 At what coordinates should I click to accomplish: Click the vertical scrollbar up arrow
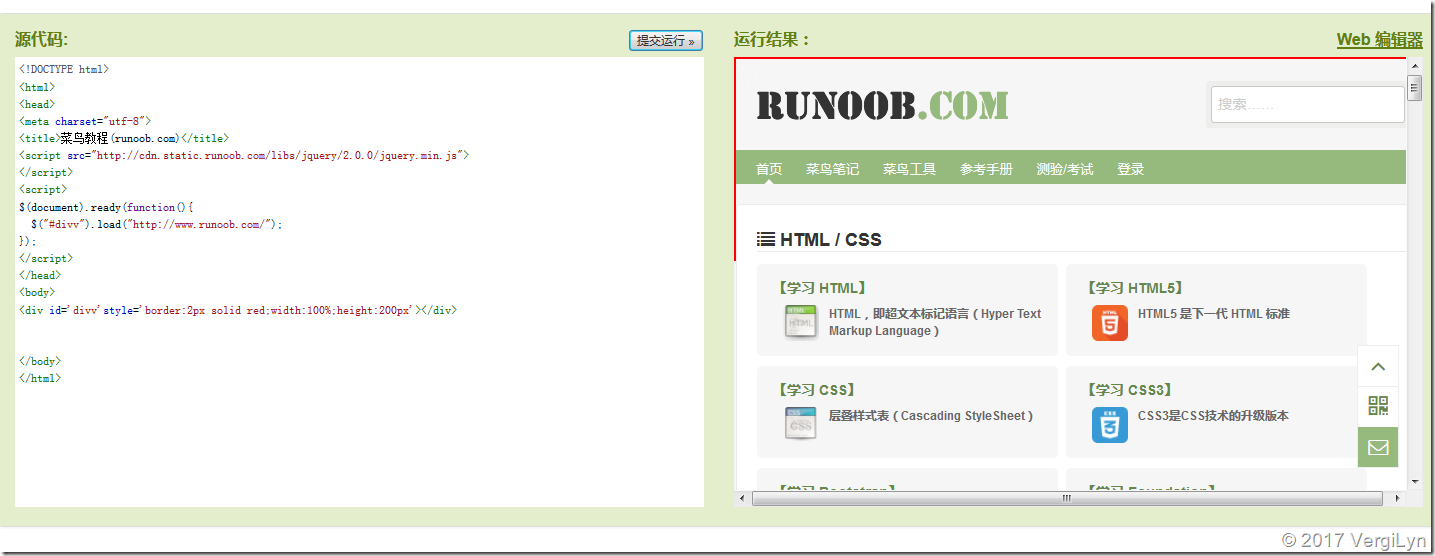point(1414,66)
